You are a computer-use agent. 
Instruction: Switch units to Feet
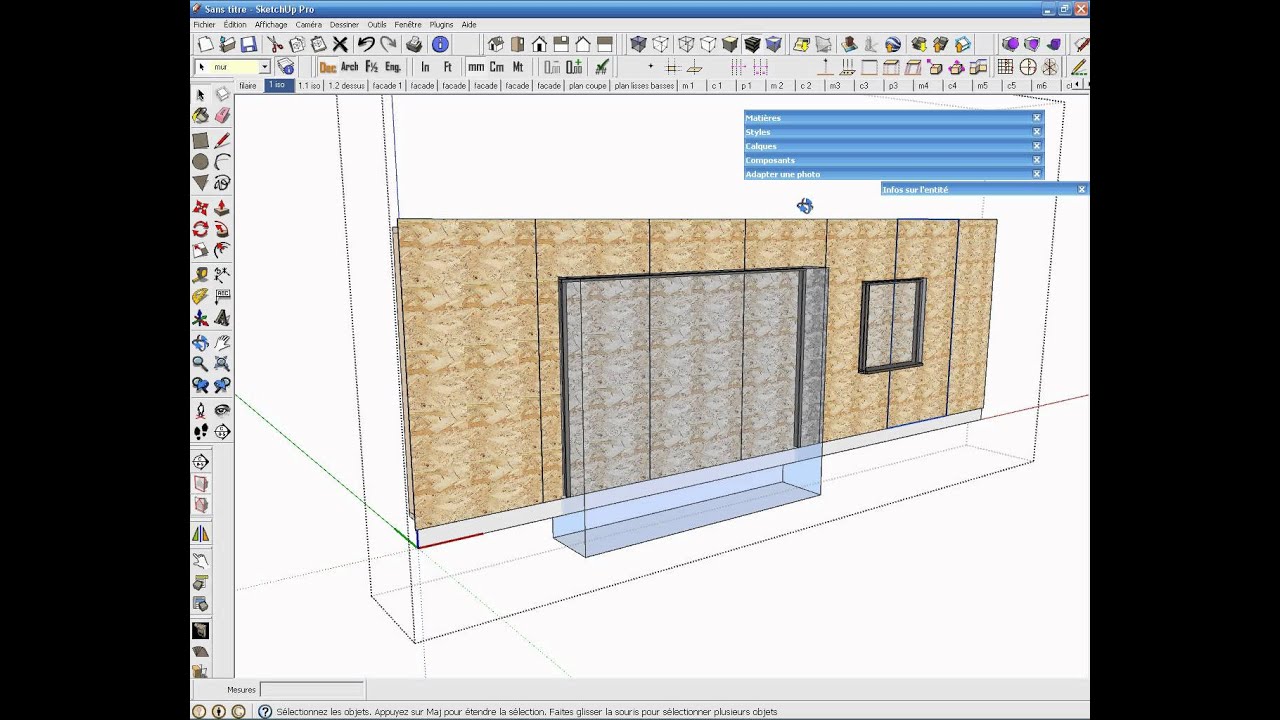[447, 67]
